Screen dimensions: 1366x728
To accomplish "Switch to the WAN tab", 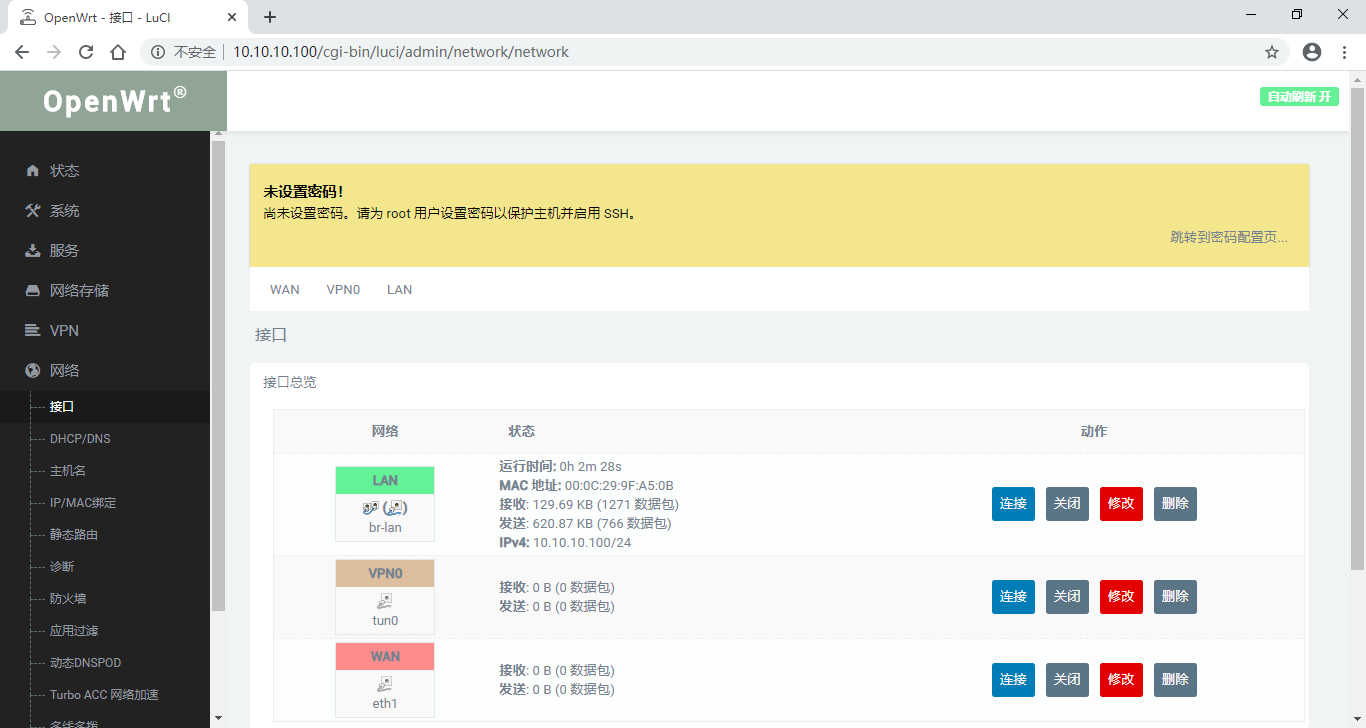I will point(285,290).
